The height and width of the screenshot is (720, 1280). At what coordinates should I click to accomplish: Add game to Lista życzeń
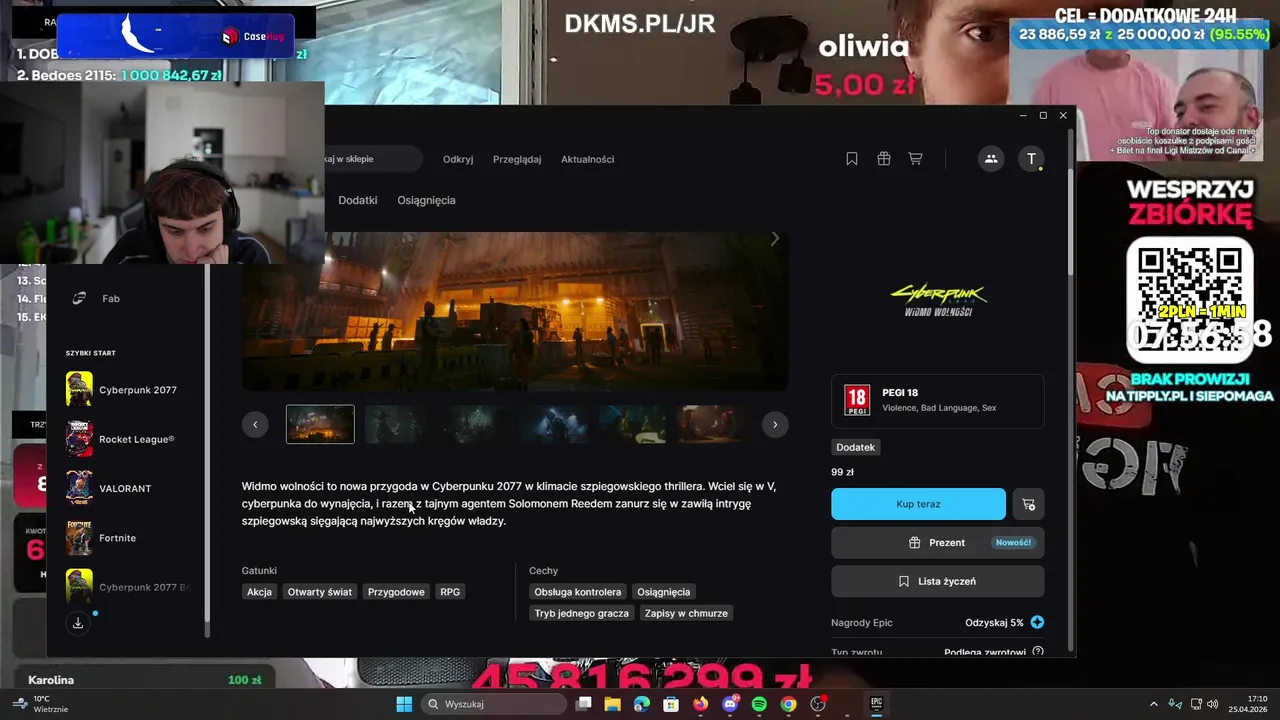pos(938,581)
